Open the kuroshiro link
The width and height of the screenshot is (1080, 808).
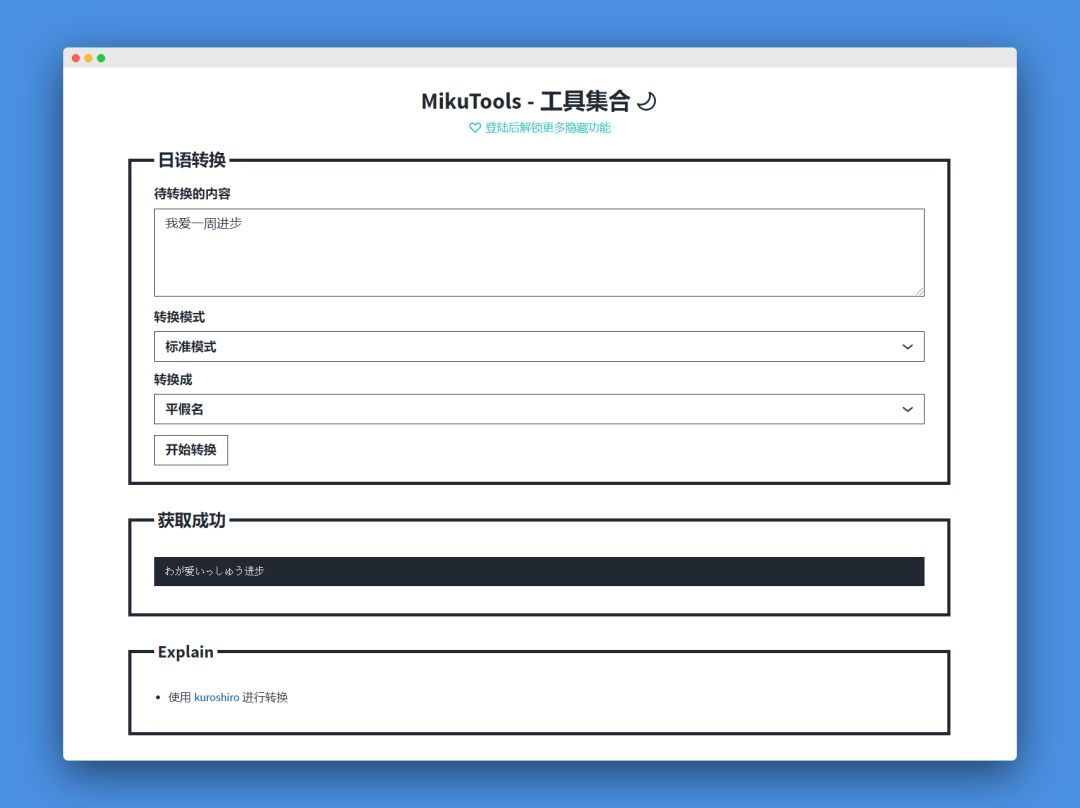point(216,697)
